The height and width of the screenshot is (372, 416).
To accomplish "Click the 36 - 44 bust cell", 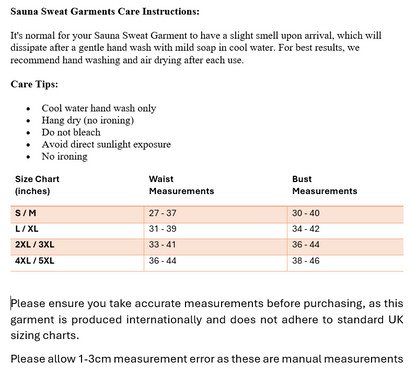I will tap(306, 245).
